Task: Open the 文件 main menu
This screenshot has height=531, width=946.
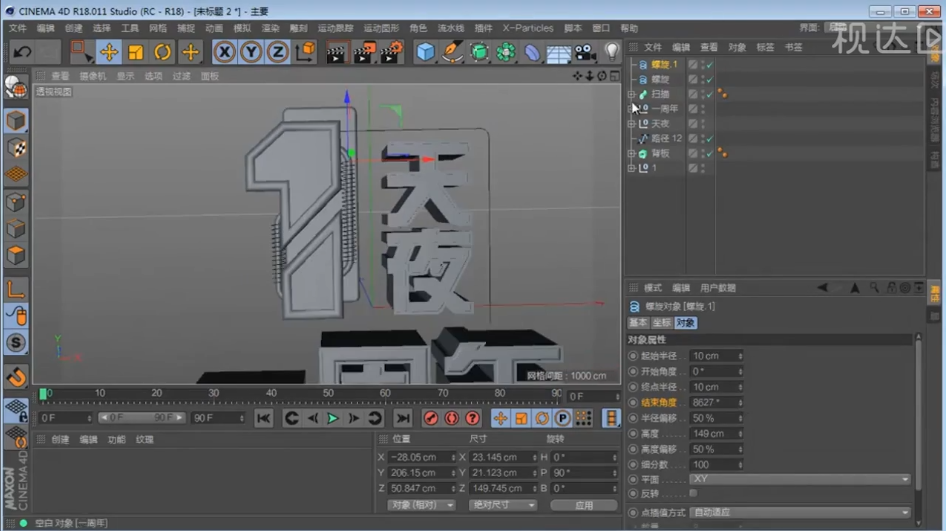Action: (17, 28)
